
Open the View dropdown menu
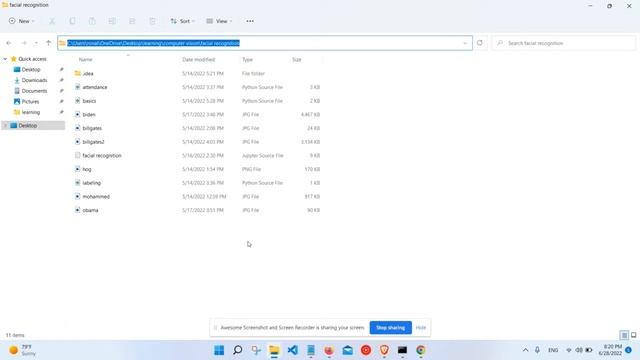[219, 21]
